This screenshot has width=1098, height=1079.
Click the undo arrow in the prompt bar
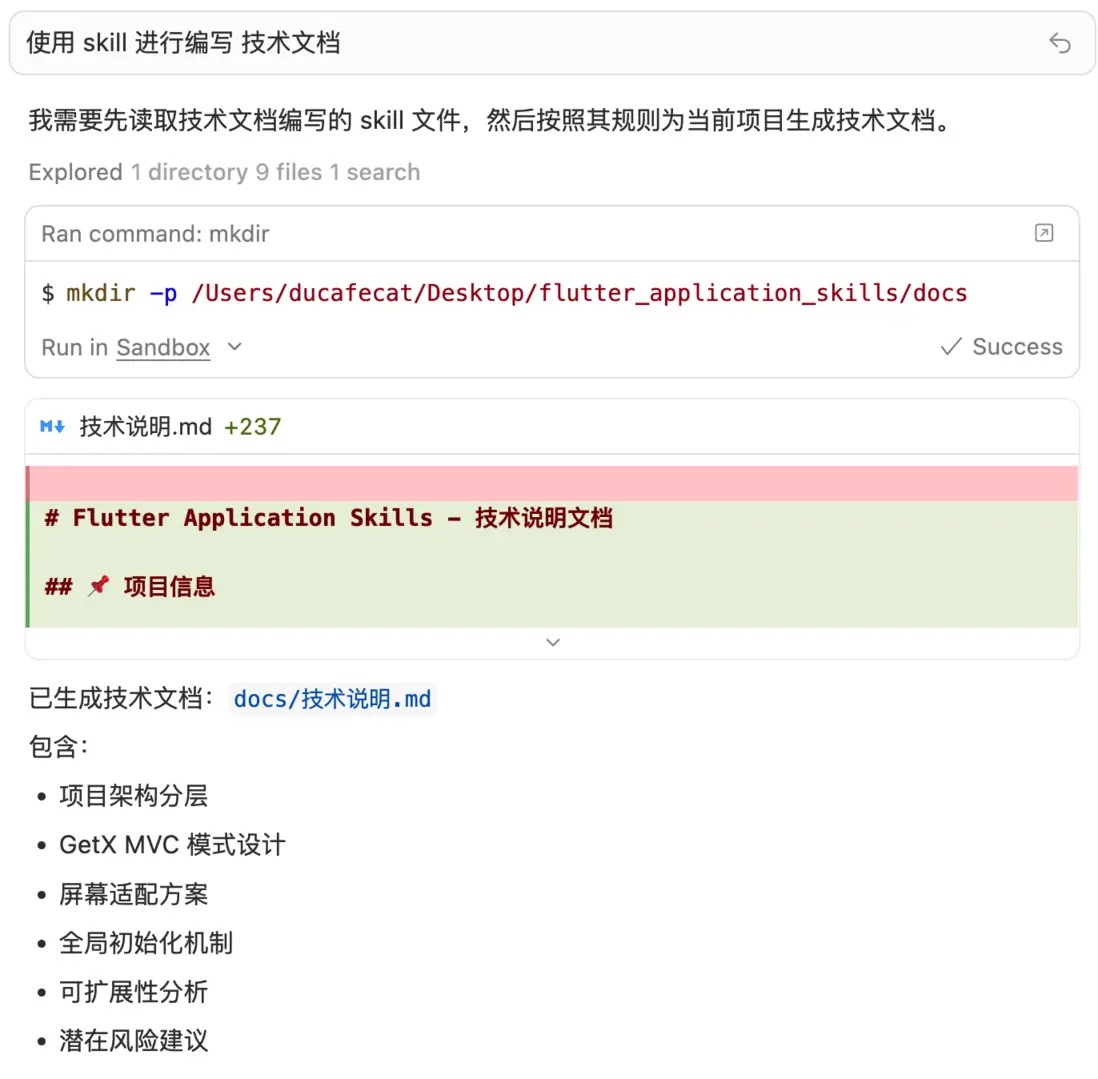(x=1059, y=43)
